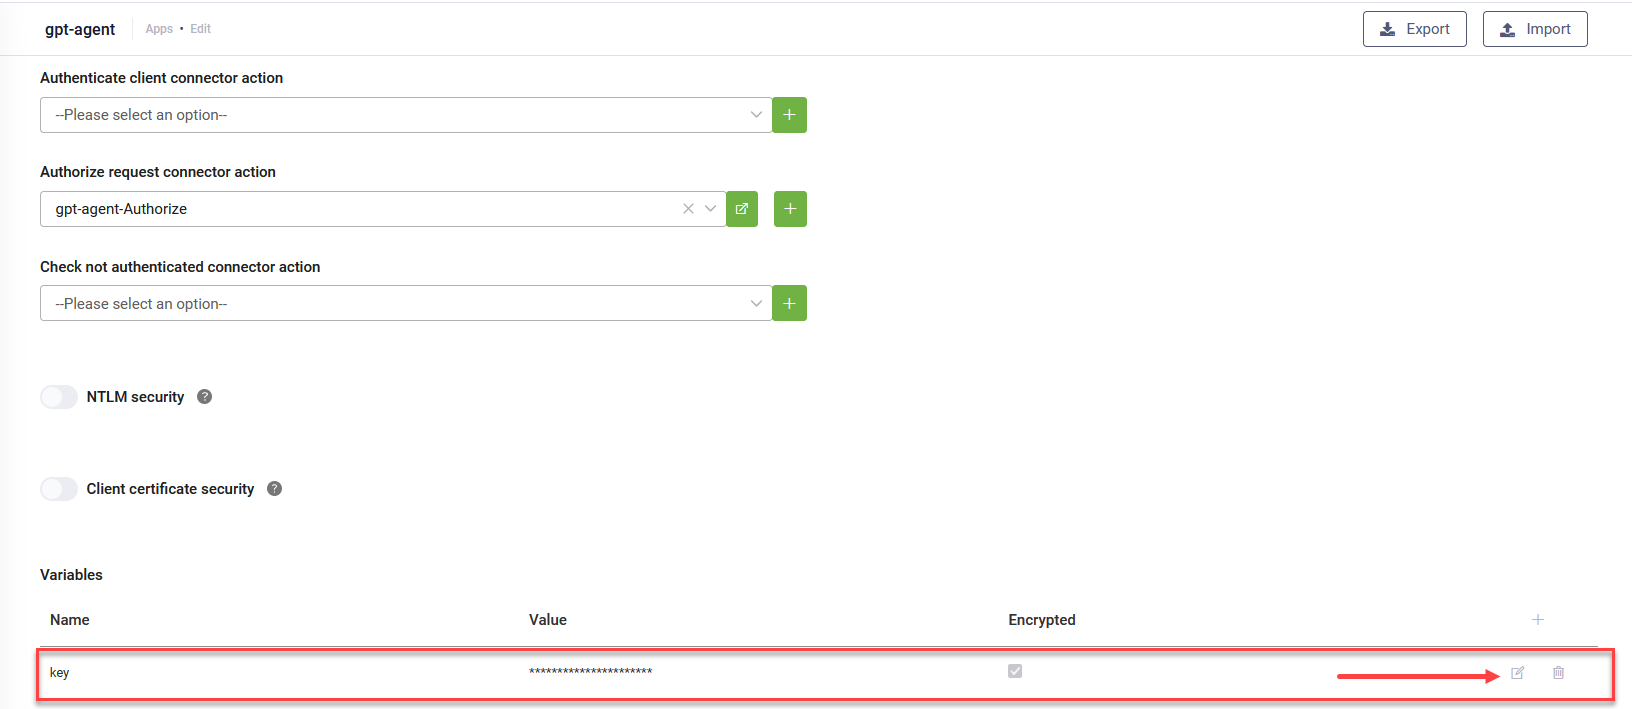
Task: Enable Client certificate security toggle
Action: [59, 489]
